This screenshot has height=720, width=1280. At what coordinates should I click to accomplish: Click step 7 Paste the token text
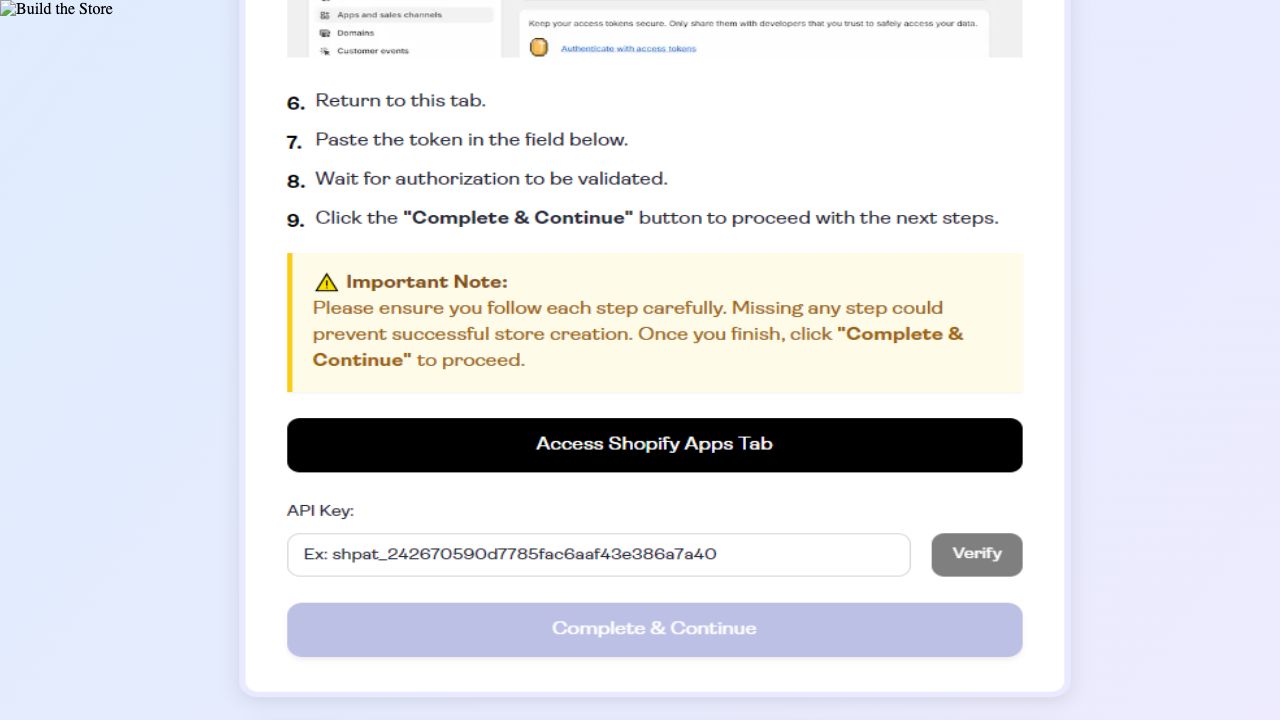471,140
